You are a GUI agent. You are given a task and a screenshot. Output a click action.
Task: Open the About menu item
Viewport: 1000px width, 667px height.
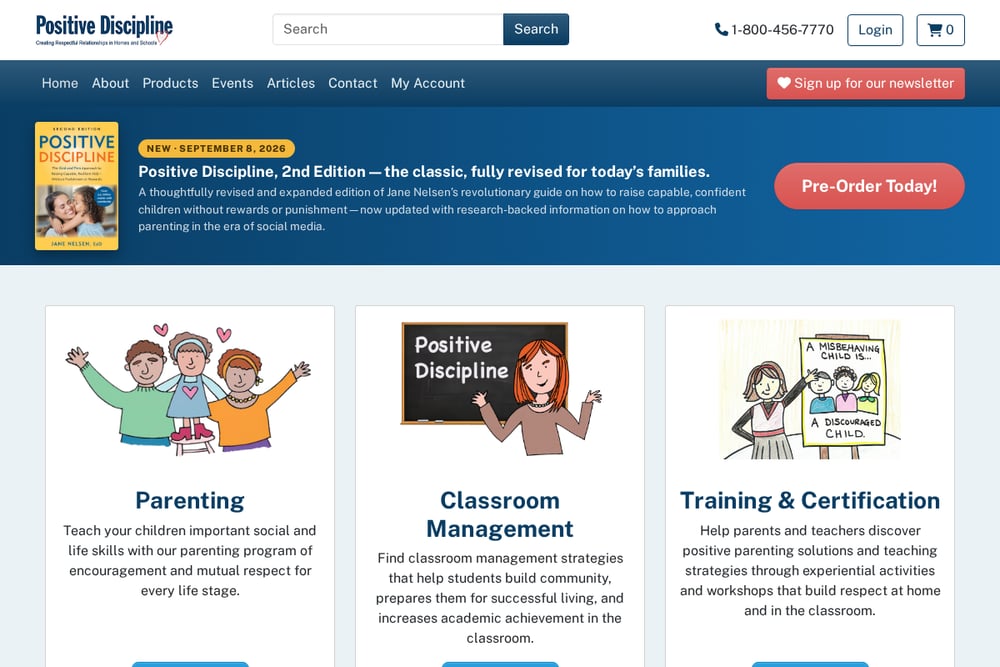110,83
